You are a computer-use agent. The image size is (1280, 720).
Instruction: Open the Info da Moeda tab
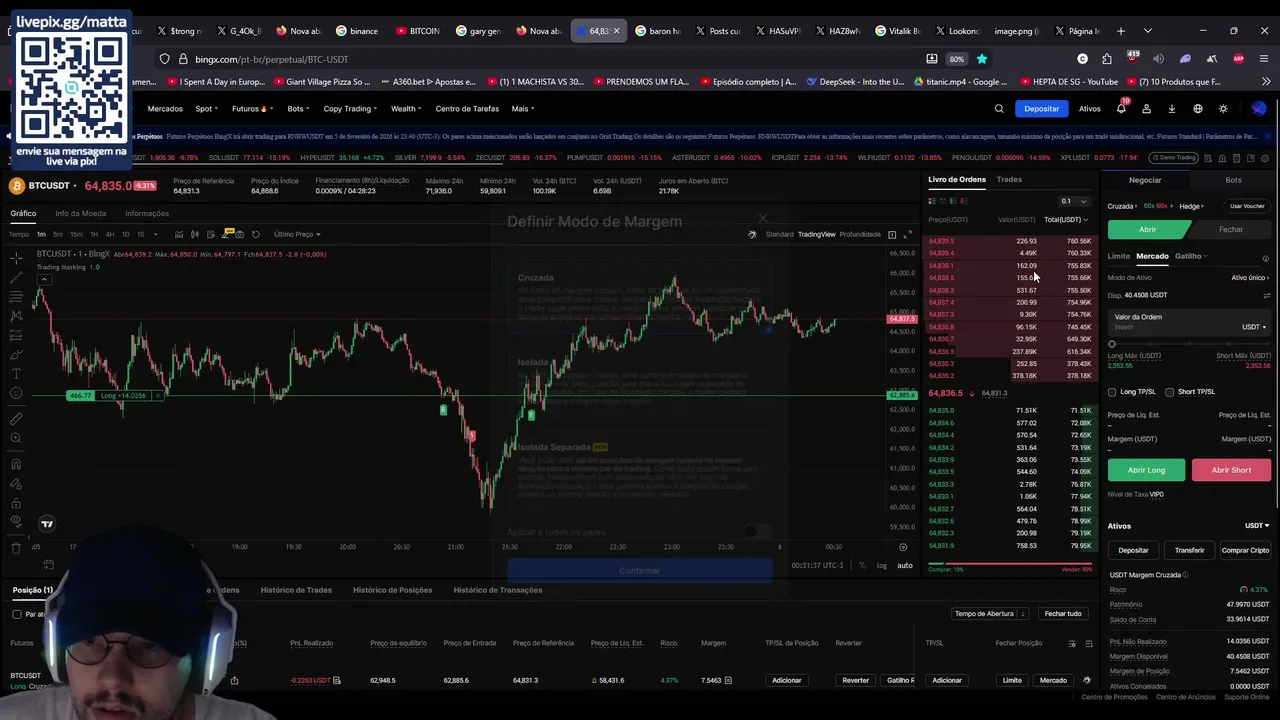pos(80,213)
